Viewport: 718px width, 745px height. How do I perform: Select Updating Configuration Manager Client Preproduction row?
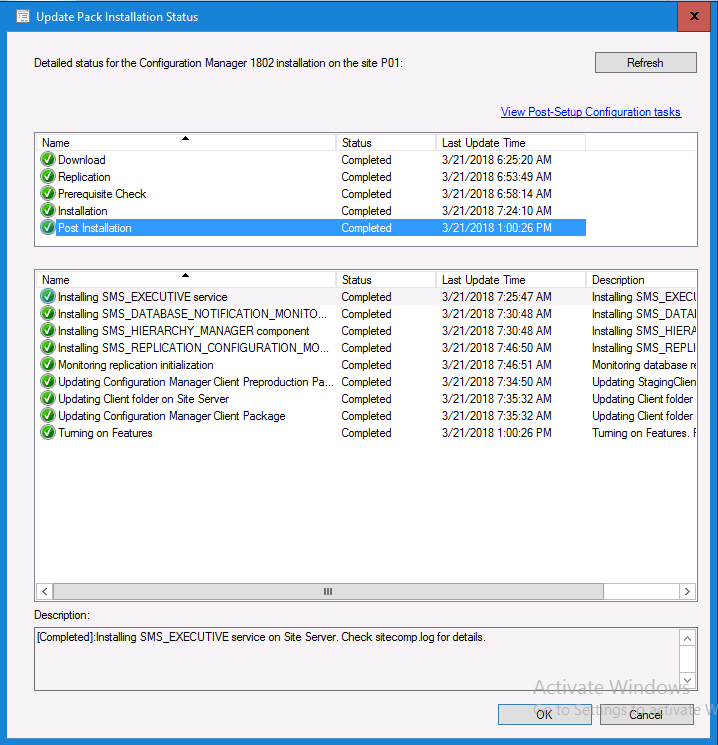367,382
